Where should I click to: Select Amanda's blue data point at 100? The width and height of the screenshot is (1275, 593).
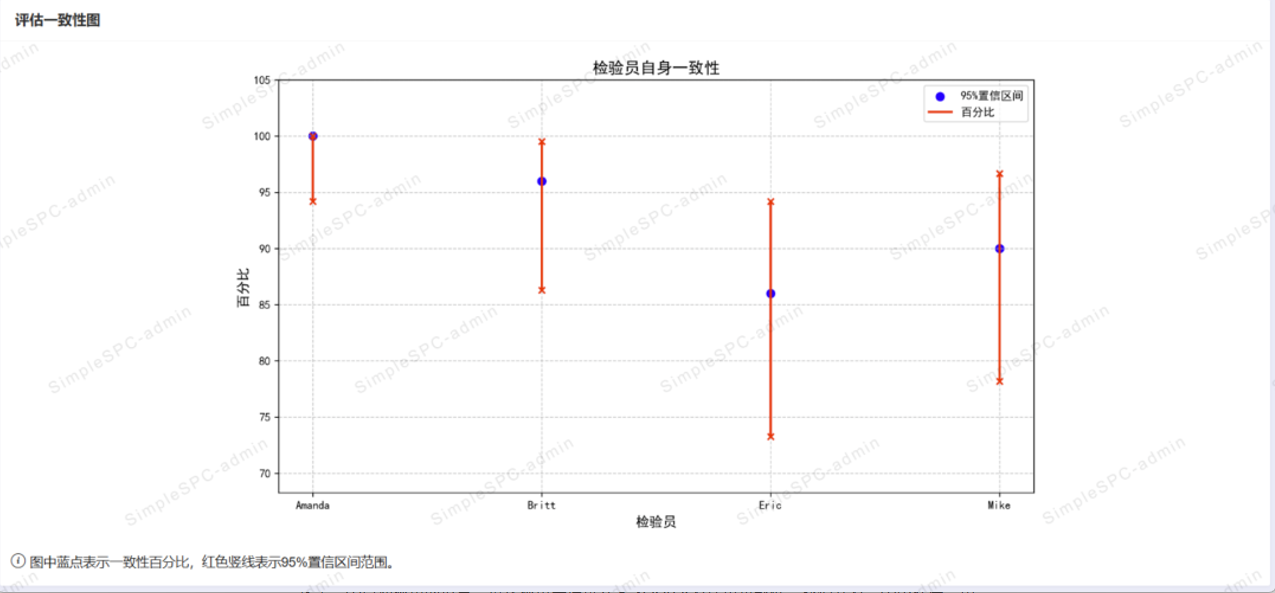[313, 136]
